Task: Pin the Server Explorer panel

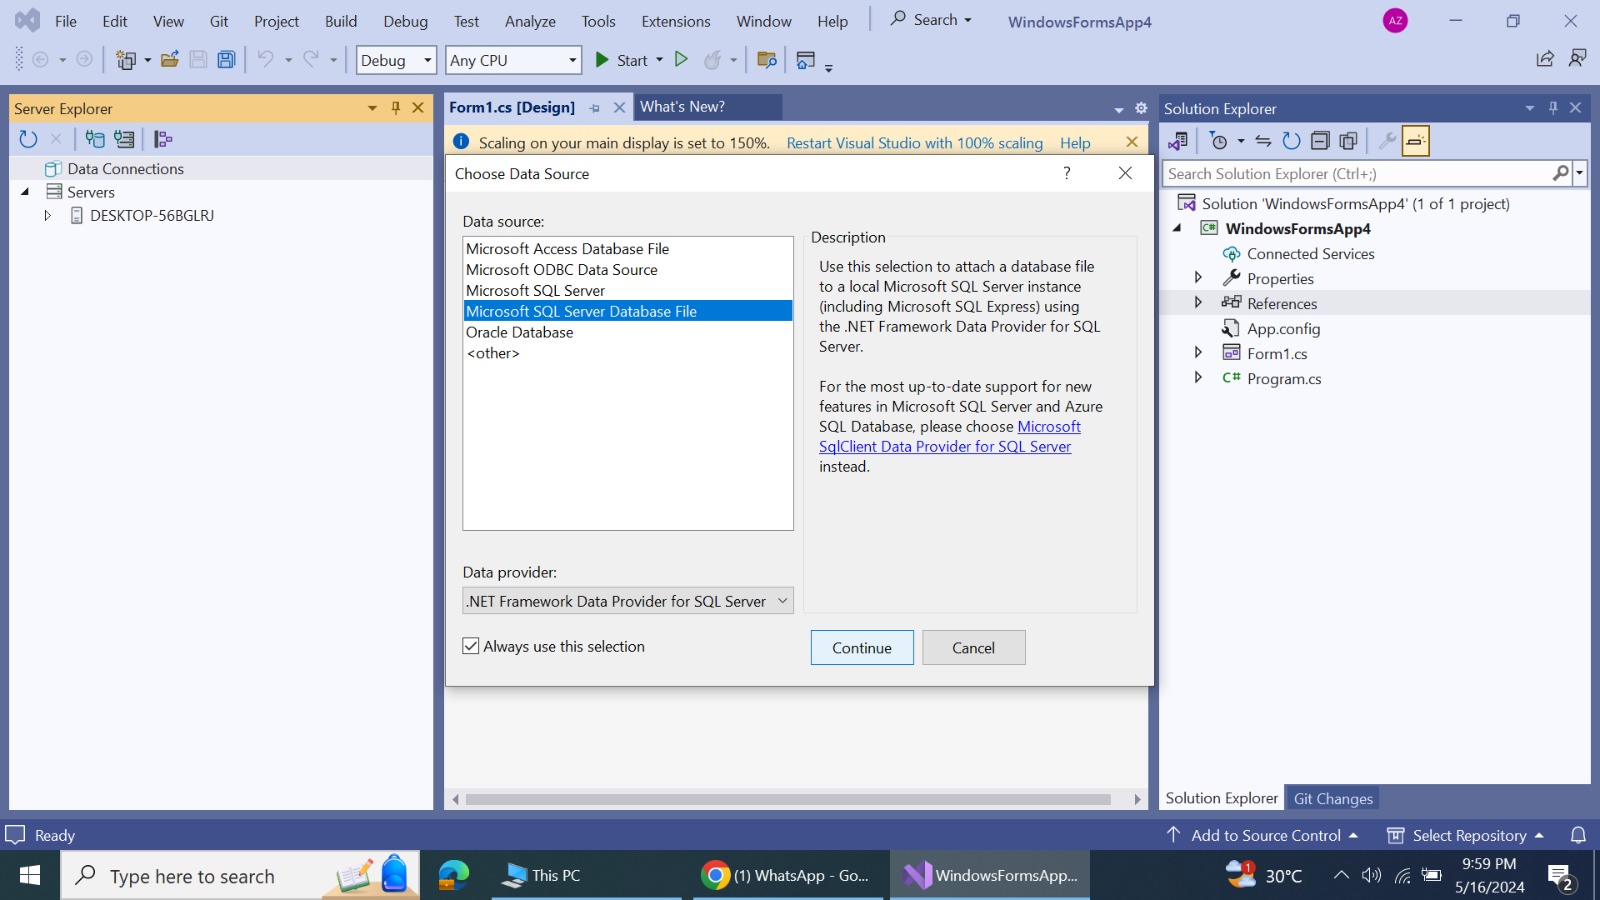Action: (x=396, y=108)
